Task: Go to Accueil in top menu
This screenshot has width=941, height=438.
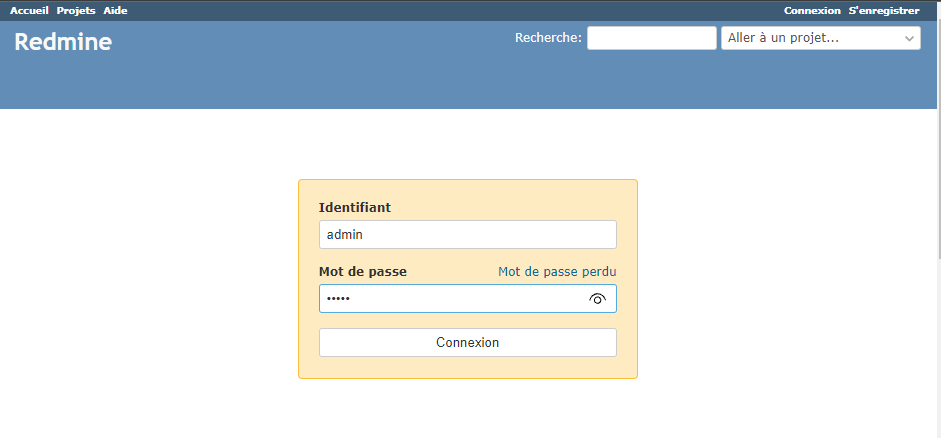Action: pyautogui.click(x=29, y=11)
